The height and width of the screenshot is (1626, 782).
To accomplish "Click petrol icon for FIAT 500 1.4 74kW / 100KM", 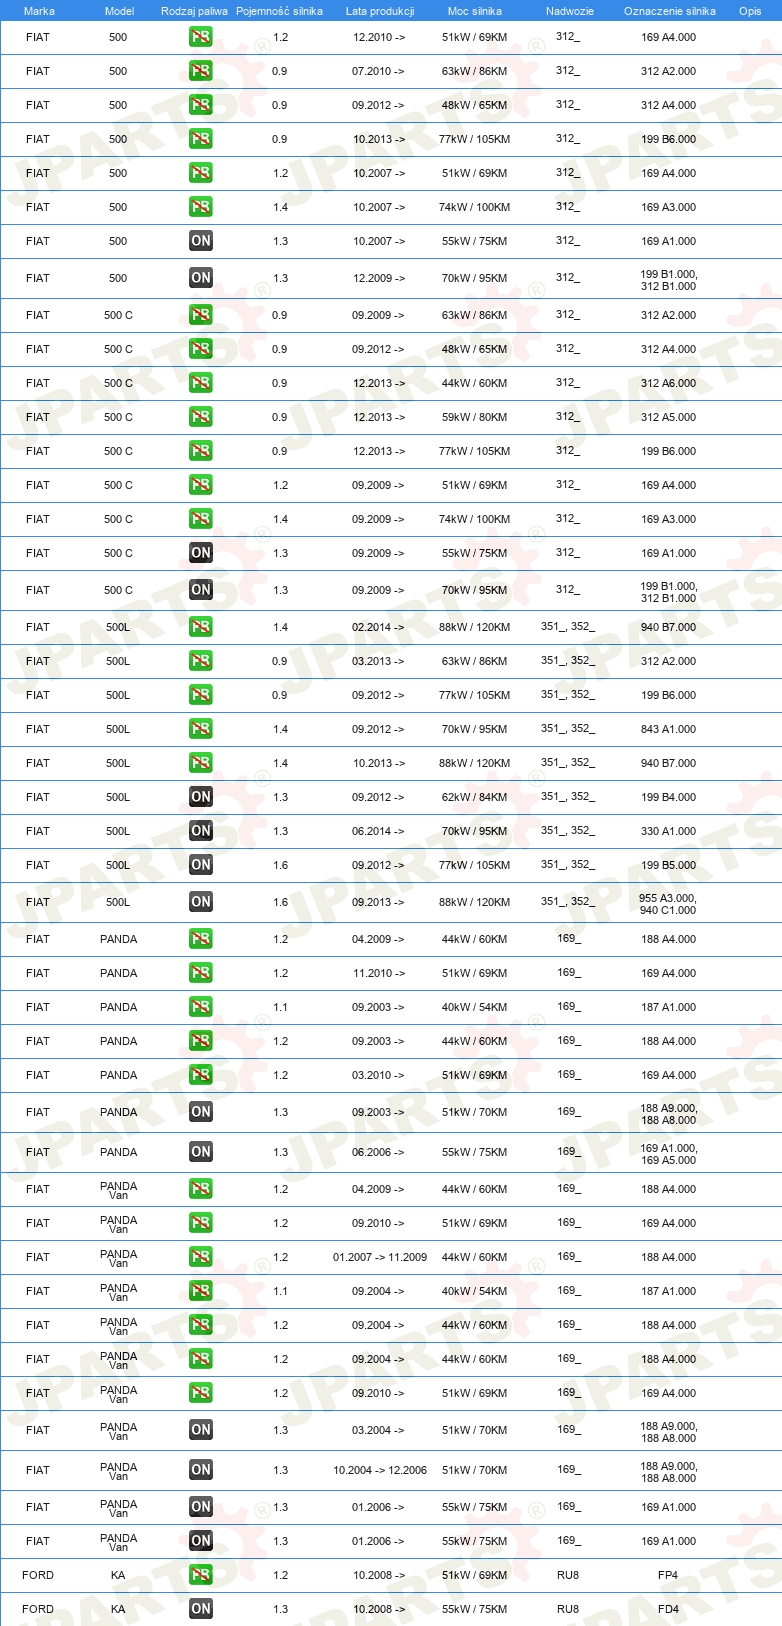I will click(201, 207).
